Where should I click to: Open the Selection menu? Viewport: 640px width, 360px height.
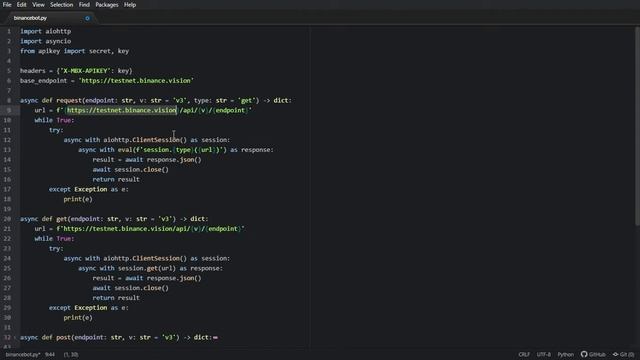(62, 5)
